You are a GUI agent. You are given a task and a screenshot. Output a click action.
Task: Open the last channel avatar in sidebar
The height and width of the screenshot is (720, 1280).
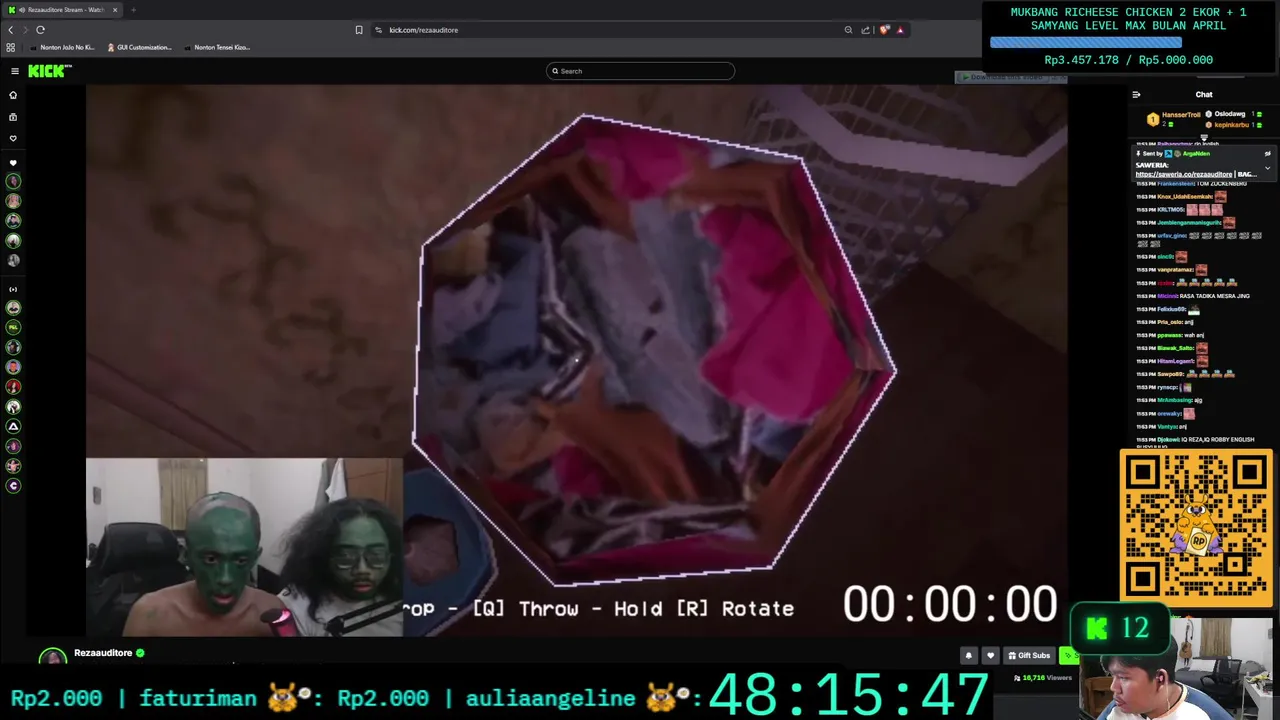coord(13,486)
